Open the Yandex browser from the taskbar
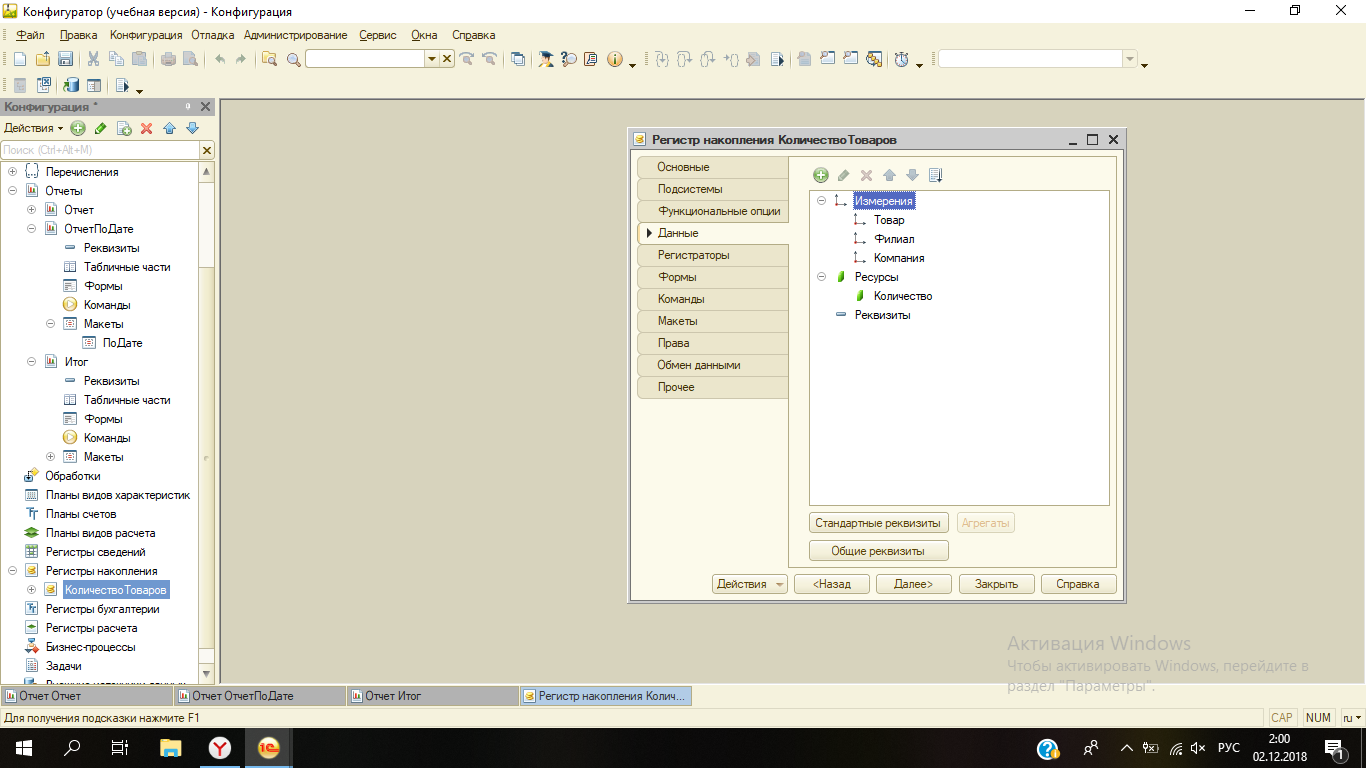The height and width of the screenshot is (768, 1366). (x=220, y=748)
